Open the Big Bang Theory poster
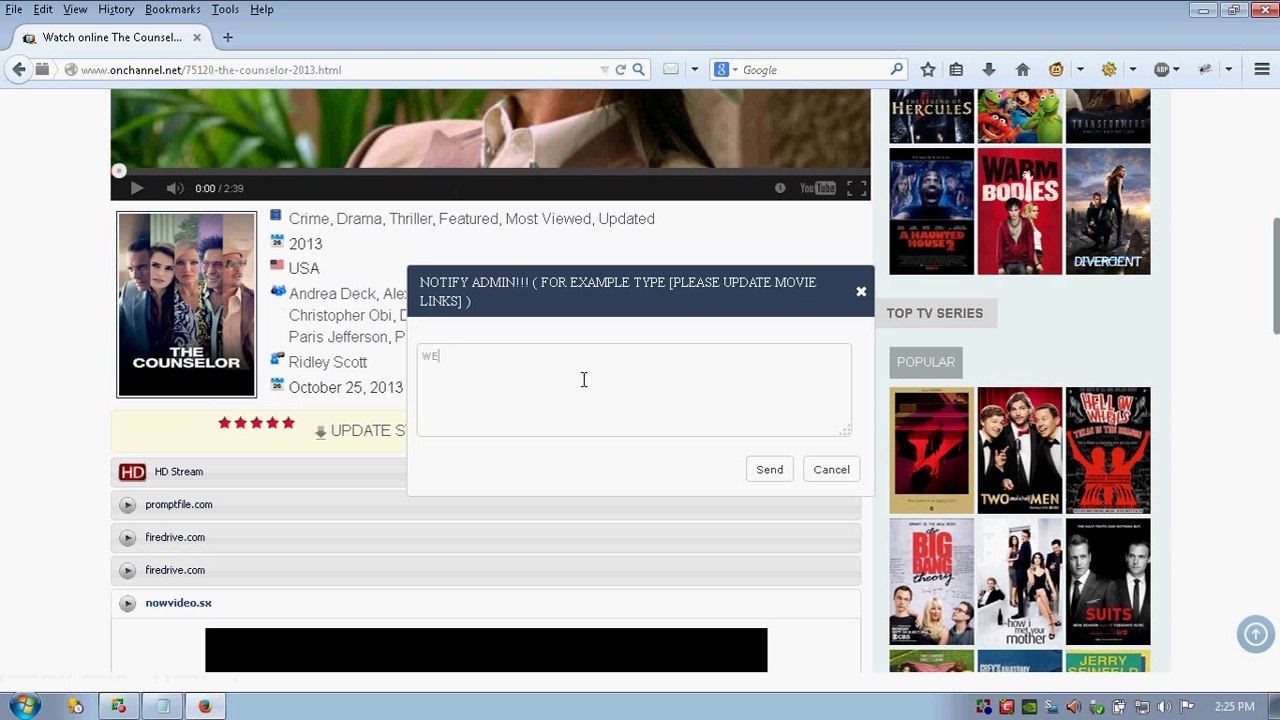 point(931,582)
